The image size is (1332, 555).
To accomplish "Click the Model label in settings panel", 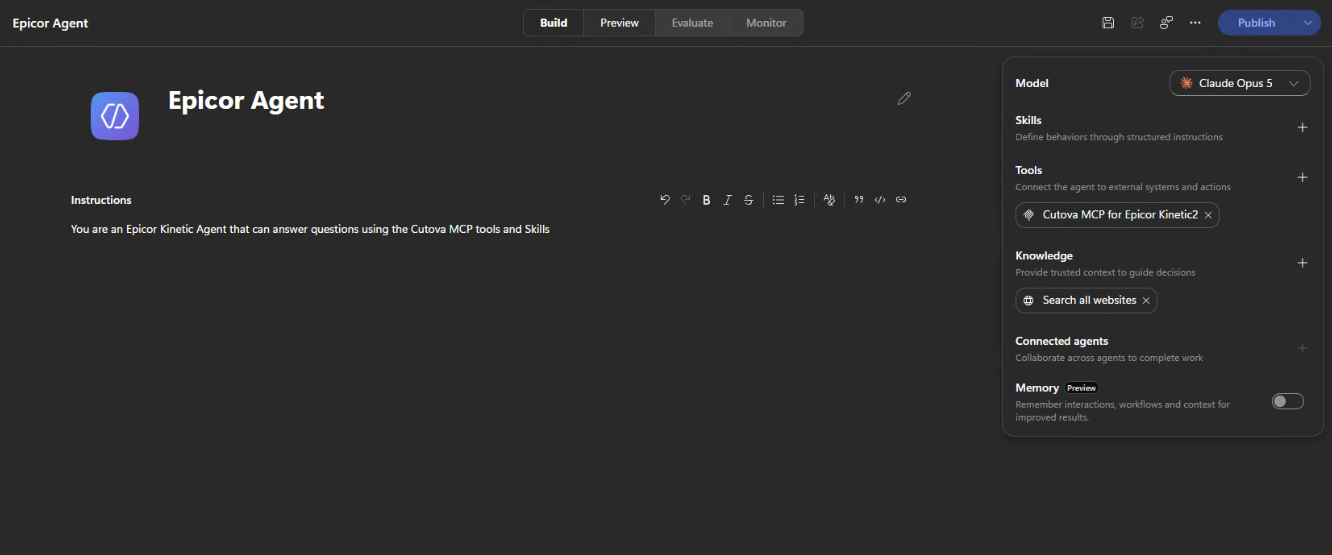I will (x=1032, y=84).
